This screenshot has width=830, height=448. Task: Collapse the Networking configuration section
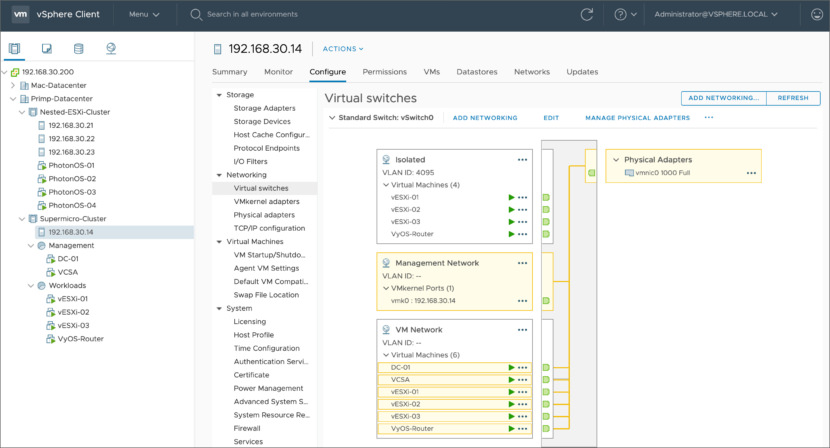220,175
